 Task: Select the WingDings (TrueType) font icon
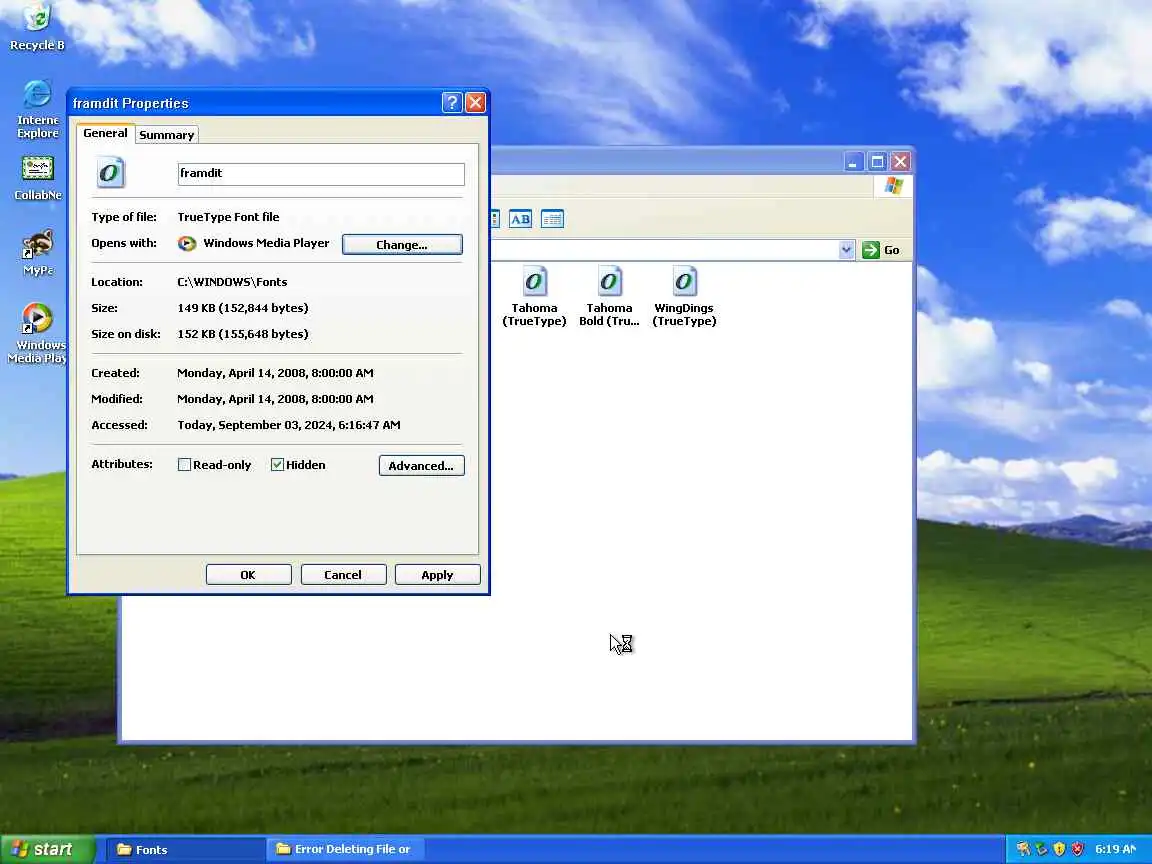click(x=684, y=282)
